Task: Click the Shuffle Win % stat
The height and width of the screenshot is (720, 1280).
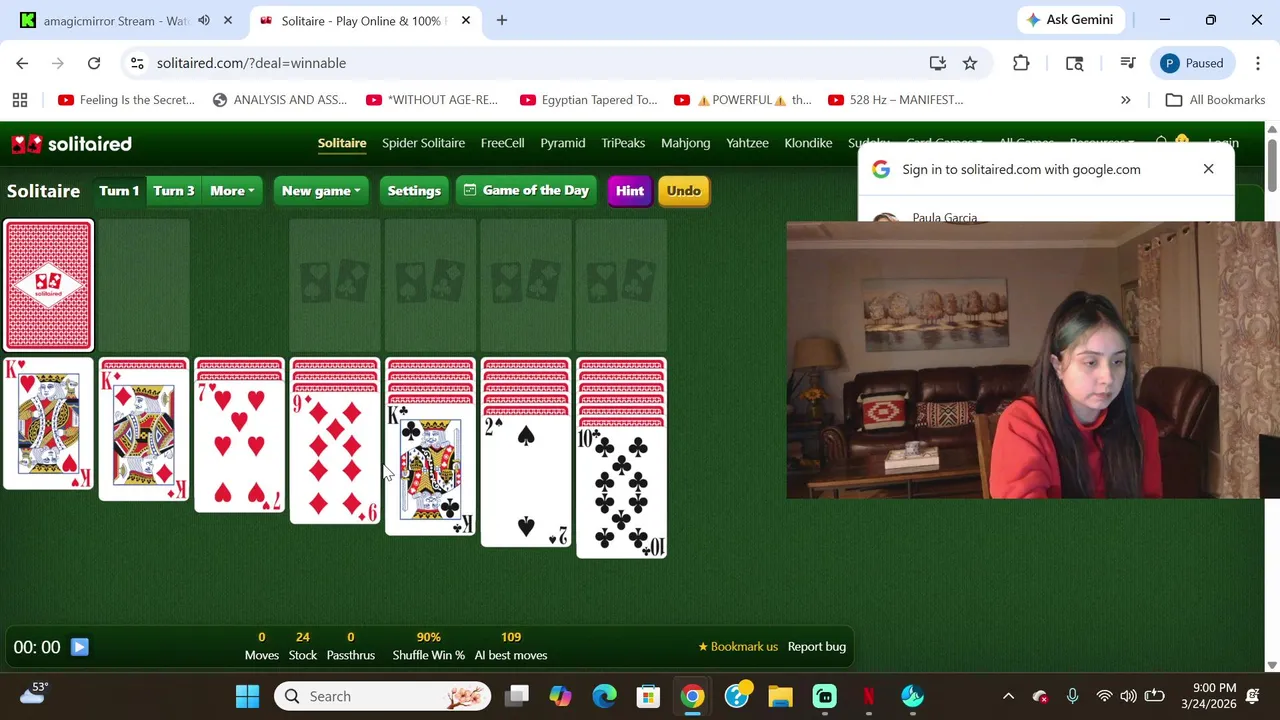Action: (428, 646)
